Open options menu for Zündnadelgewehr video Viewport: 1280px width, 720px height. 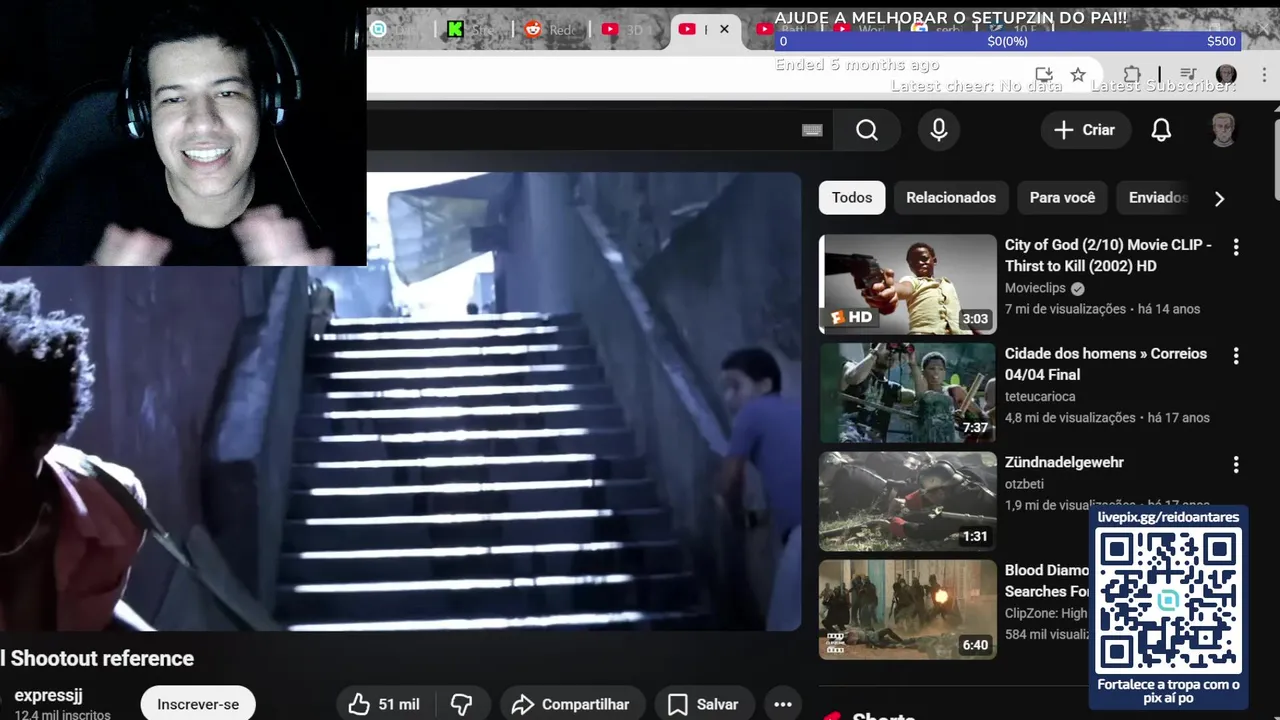click(x=1236, y=465)
